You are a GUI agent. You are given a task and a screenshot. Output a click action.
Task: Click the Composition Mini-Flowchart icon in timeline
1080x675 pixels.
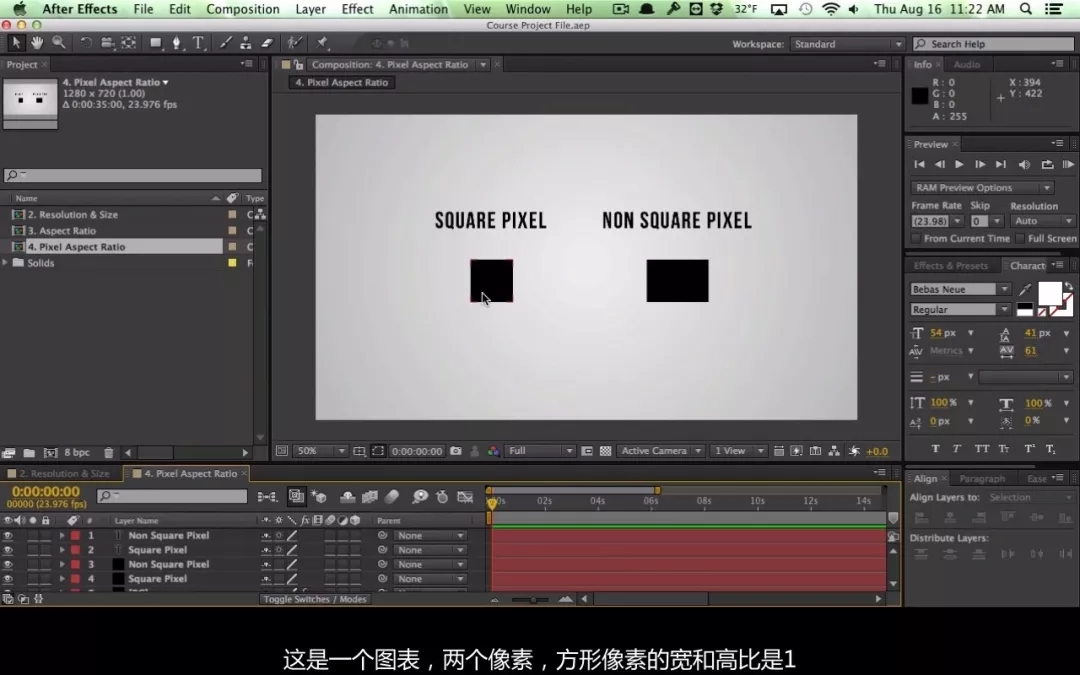coord(267,497)
